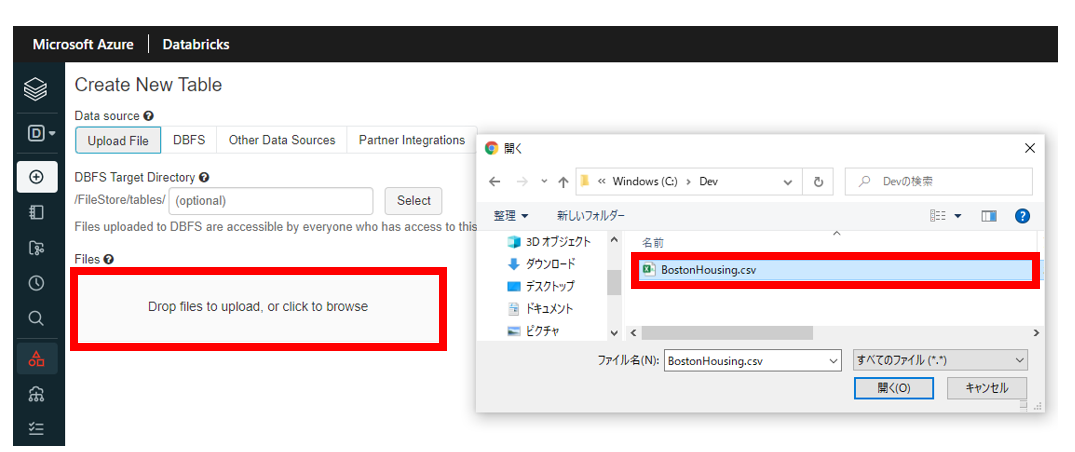Click 新しいフォルダー new folder button
The width and height of the screenshot is (1075, 452).
click(x=590, y=216)
